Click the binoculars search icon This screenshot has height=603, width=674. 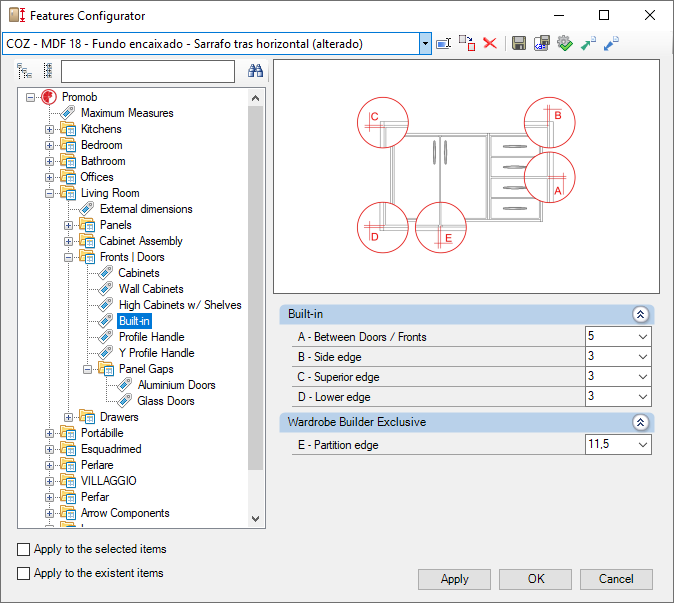[255, 70]
